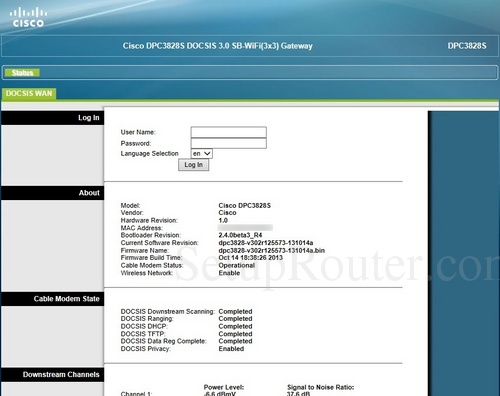
Task: Click the Log In button
Action: pyautogui.click(x=193, y=165)
